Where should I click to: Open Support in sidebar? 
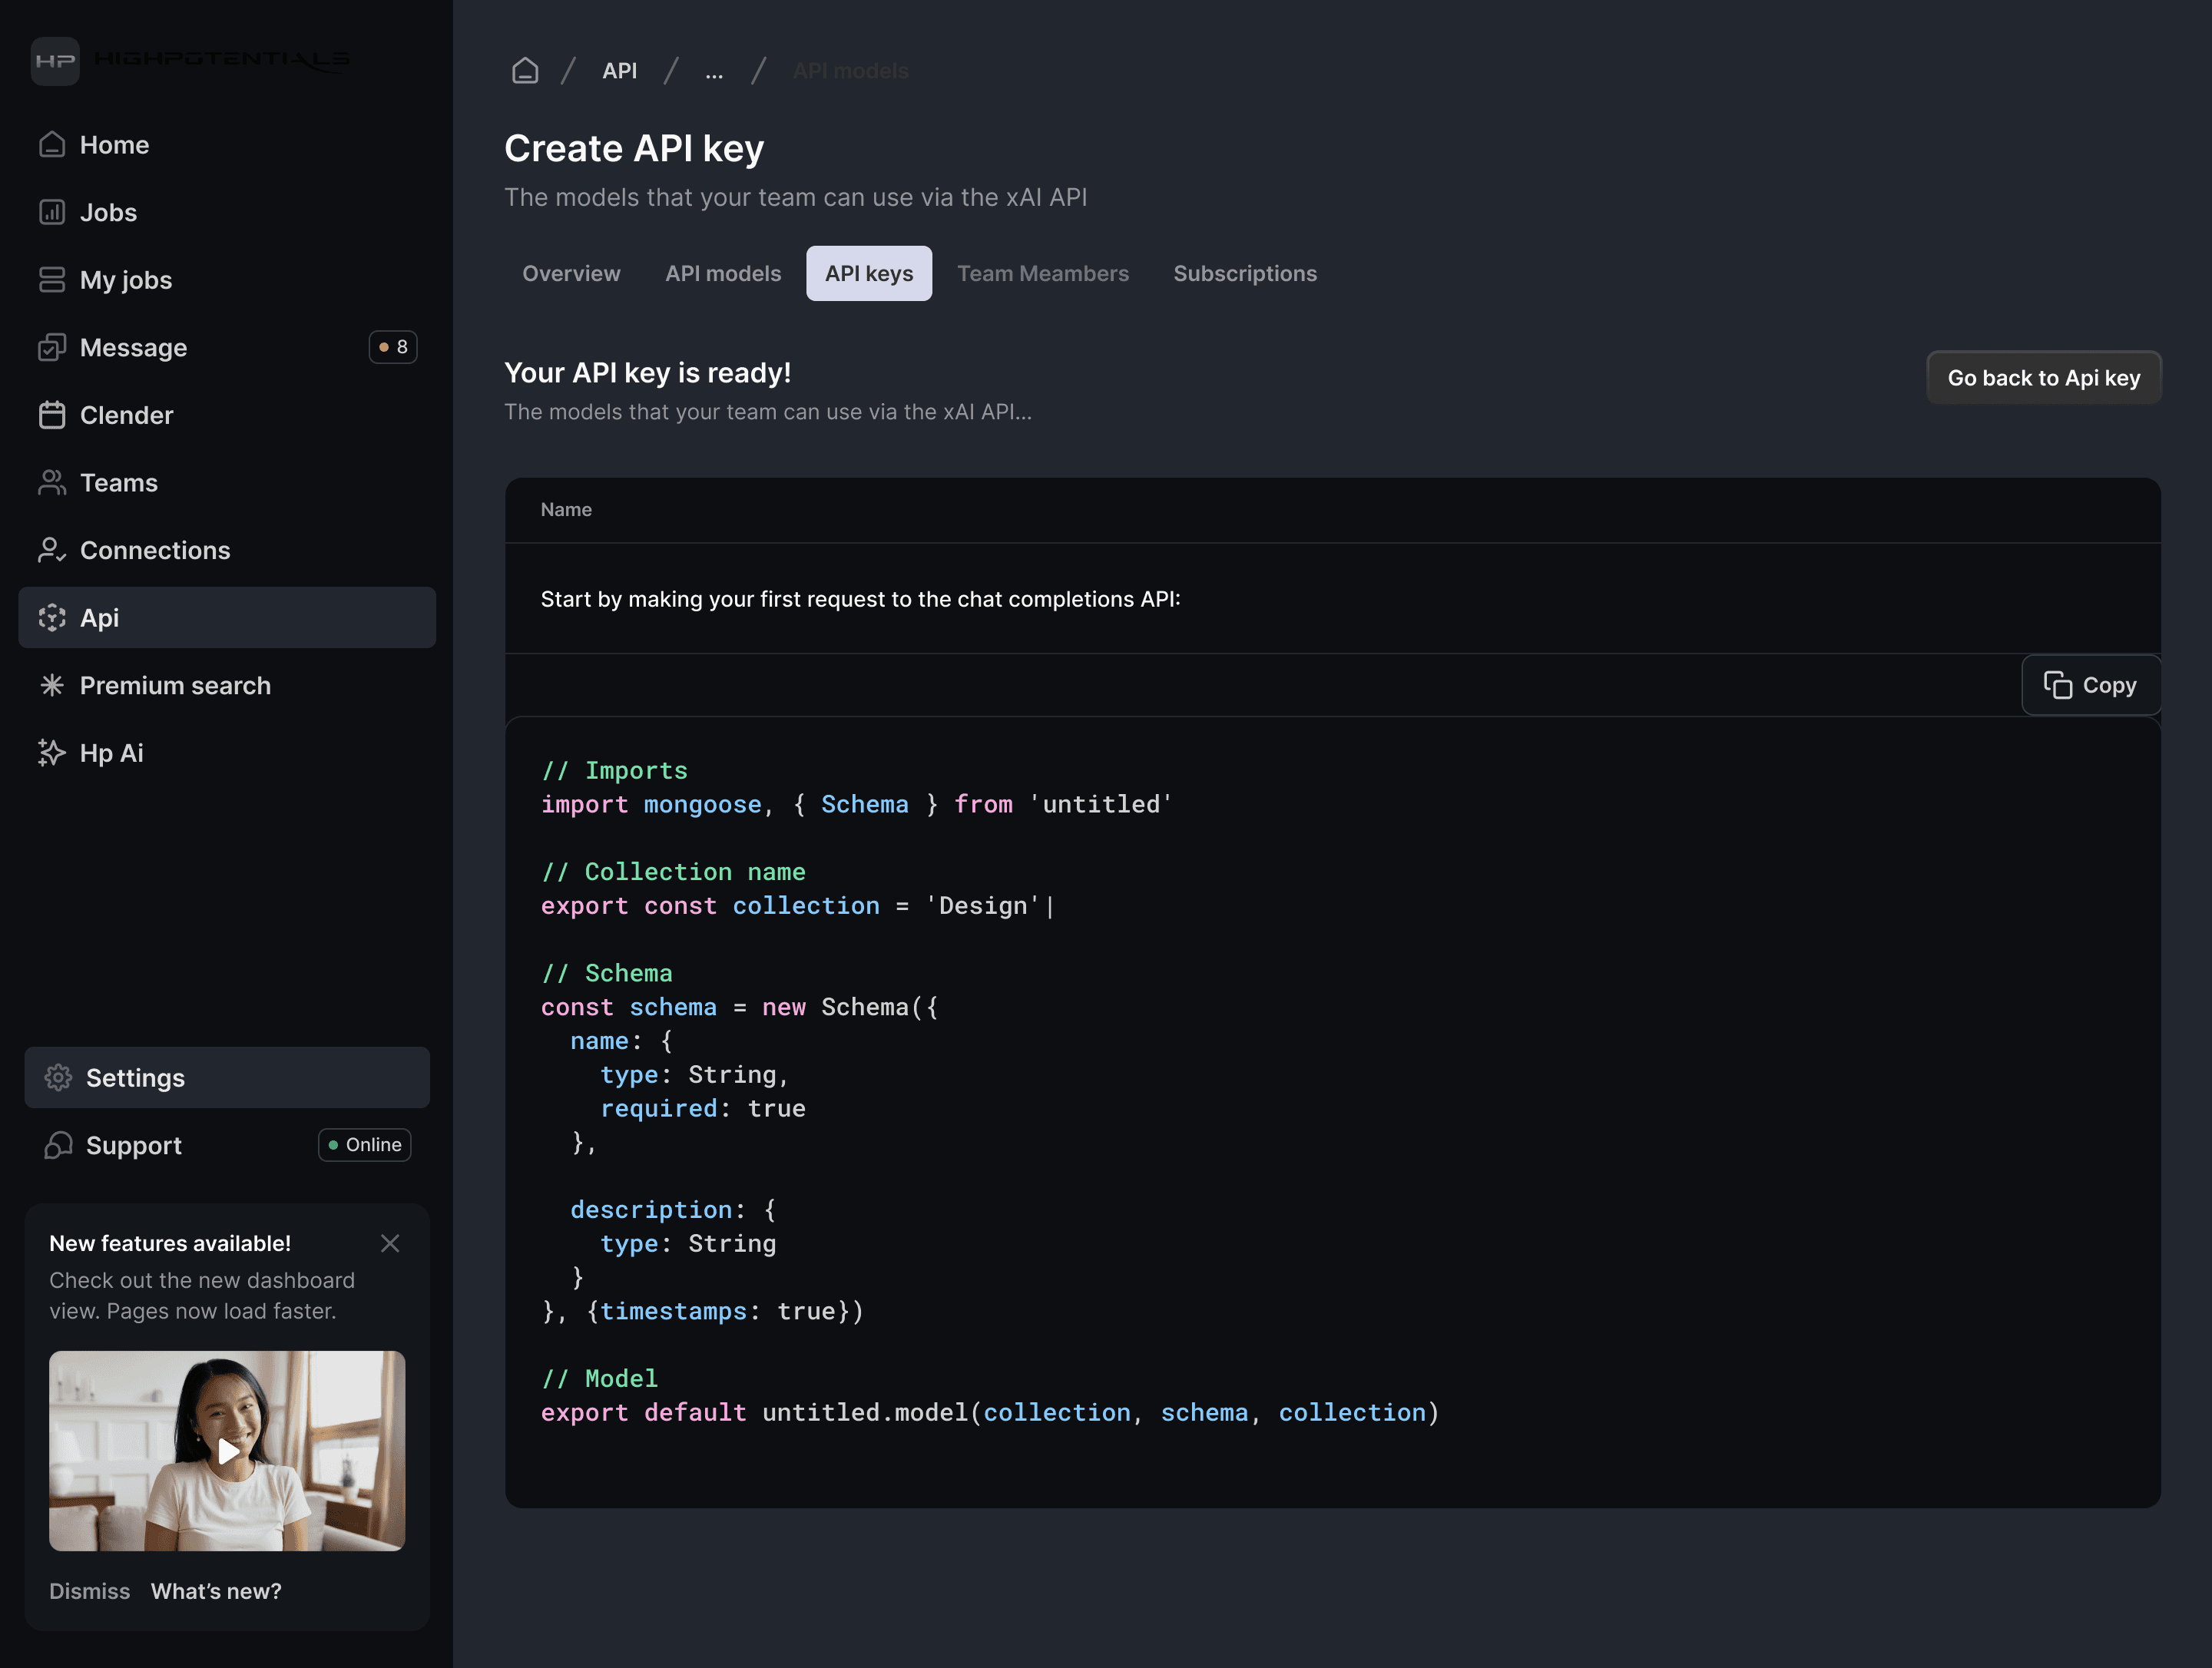click(133, 1145)
